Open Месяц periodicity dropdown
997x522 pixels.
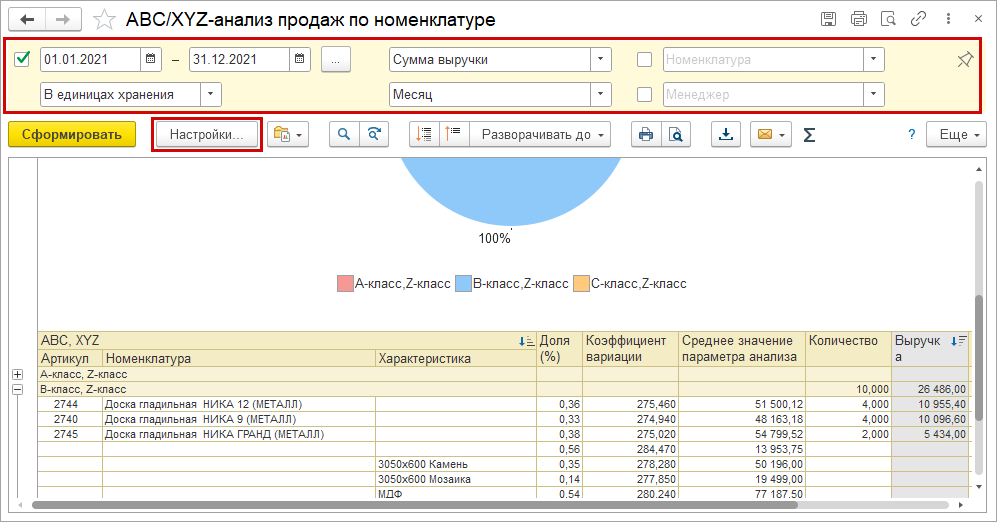point(600,94)
